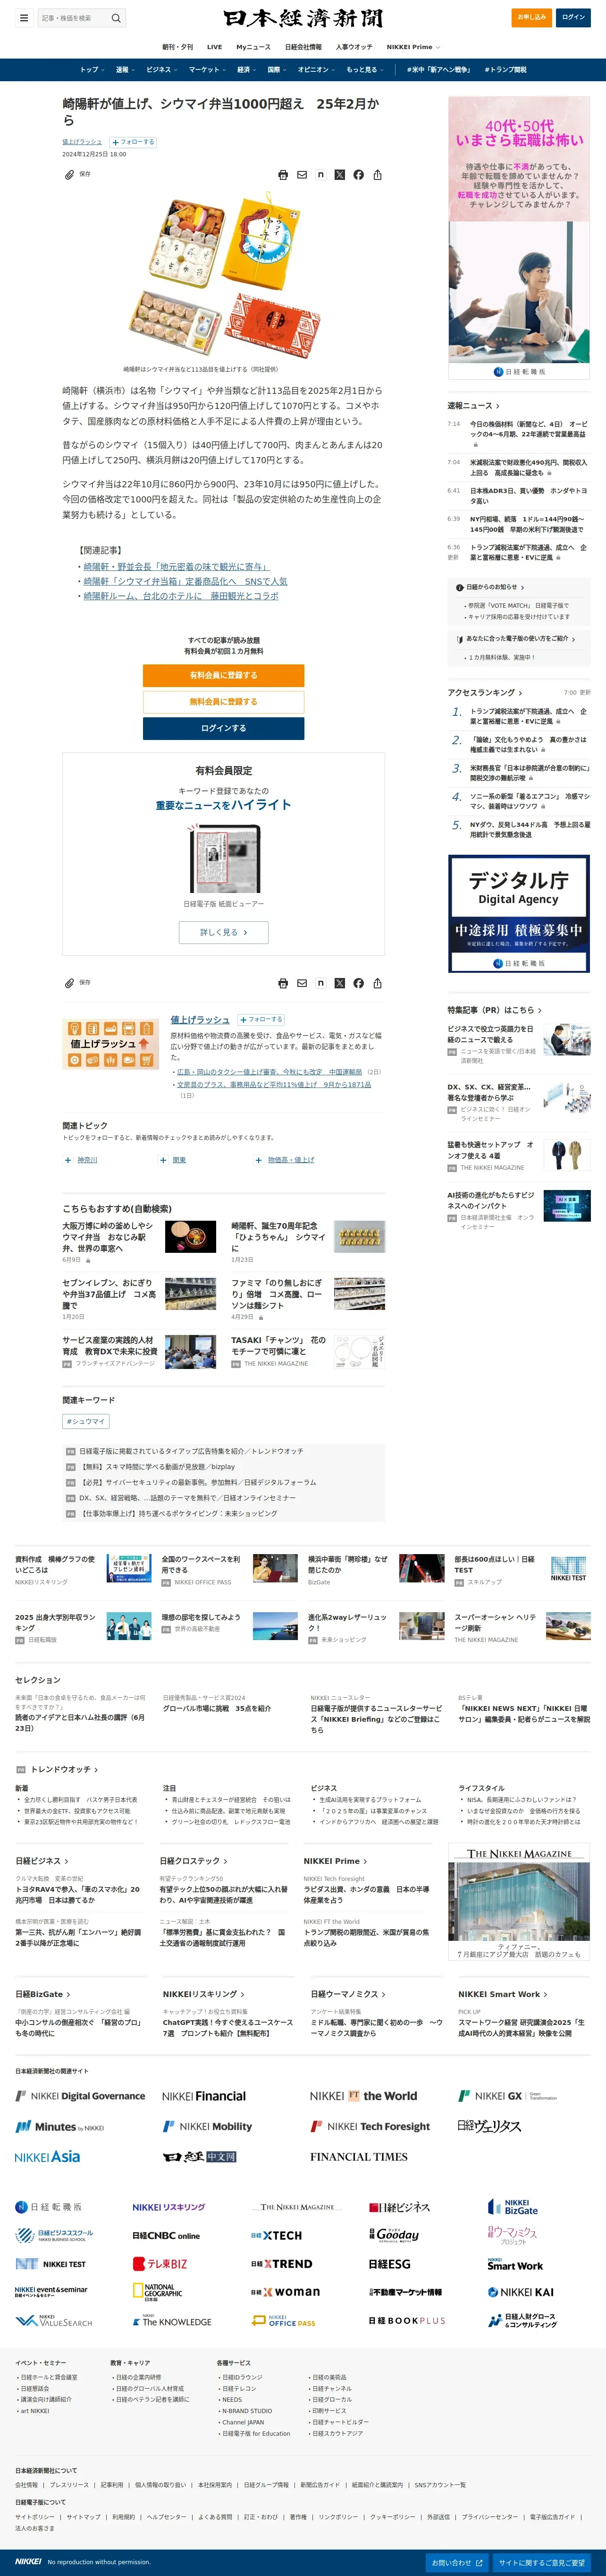Expand the 経済 navigation dropdown

click(x=246, y=70)
